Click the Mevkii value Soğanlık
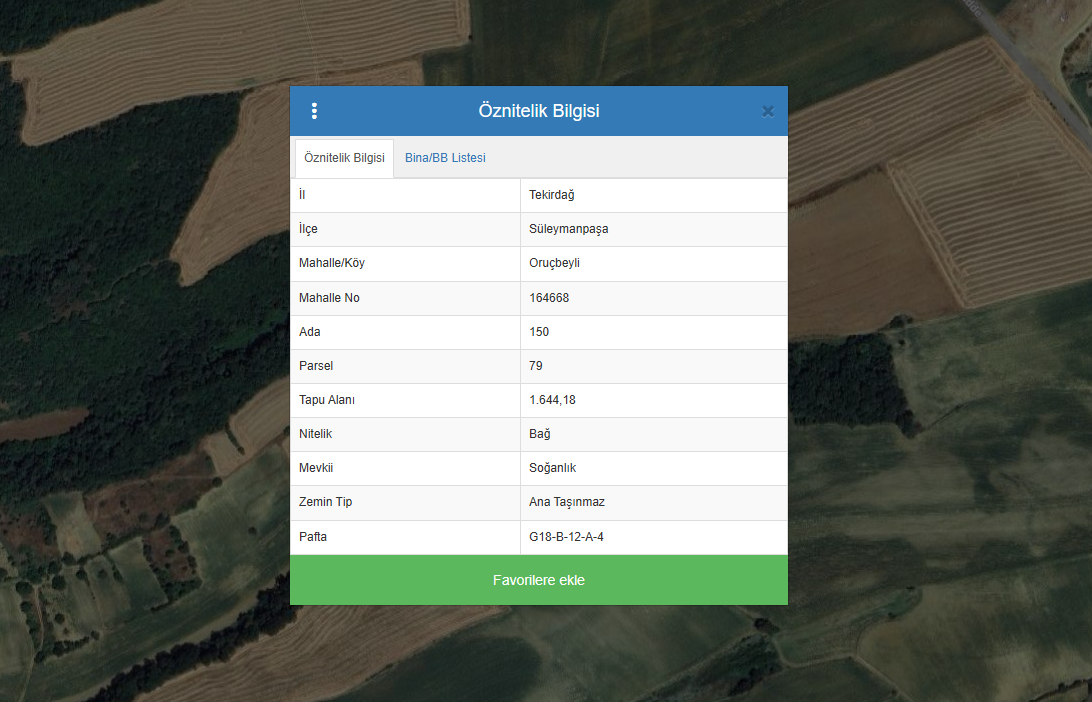The width and height of the screenshot is (1092, 702). (552, 468)
